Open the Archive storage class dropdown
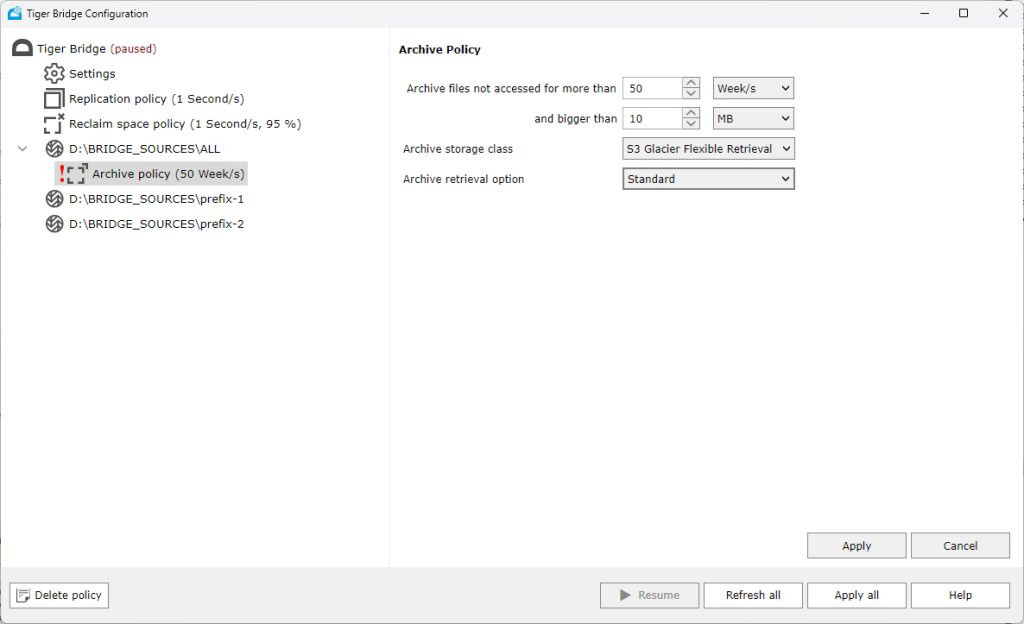The height and width of the screenshot is (624, 1024). (x=709, y=149)
